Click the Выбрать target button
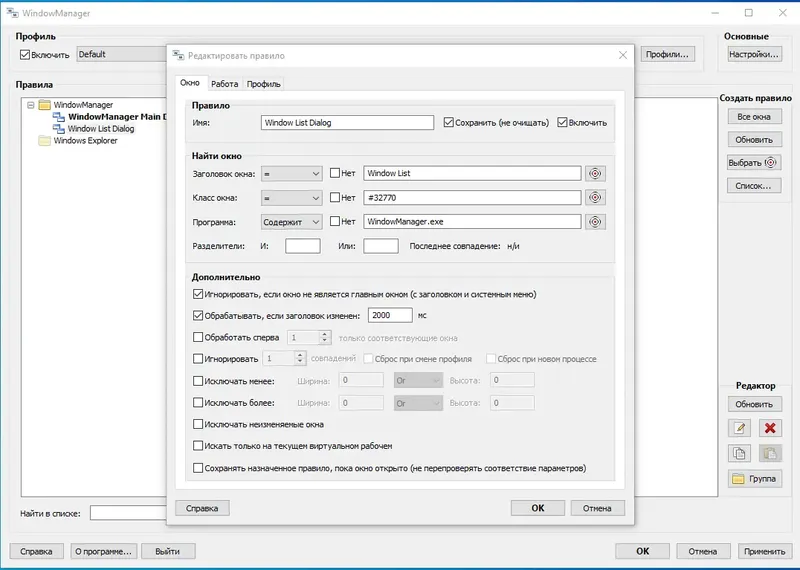Screen dimensions: 800x570 (x=754, y=163)
